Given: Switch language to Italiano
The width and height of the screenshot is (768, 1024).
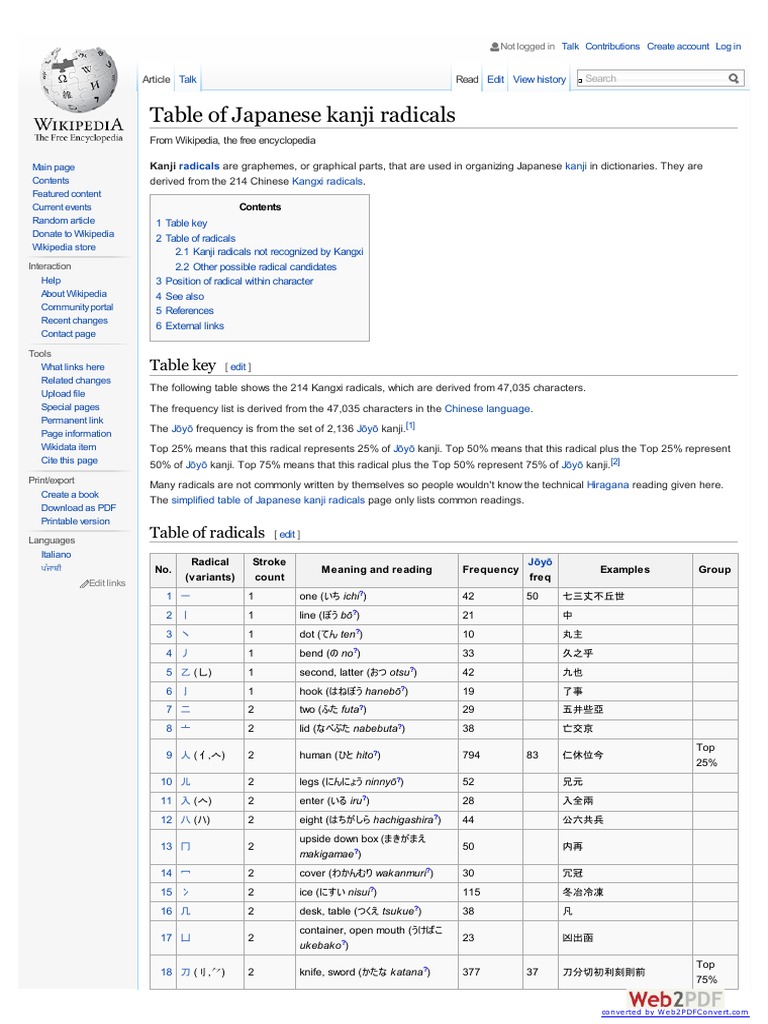Looking at the screenshot, I should [x=56, y=554].
